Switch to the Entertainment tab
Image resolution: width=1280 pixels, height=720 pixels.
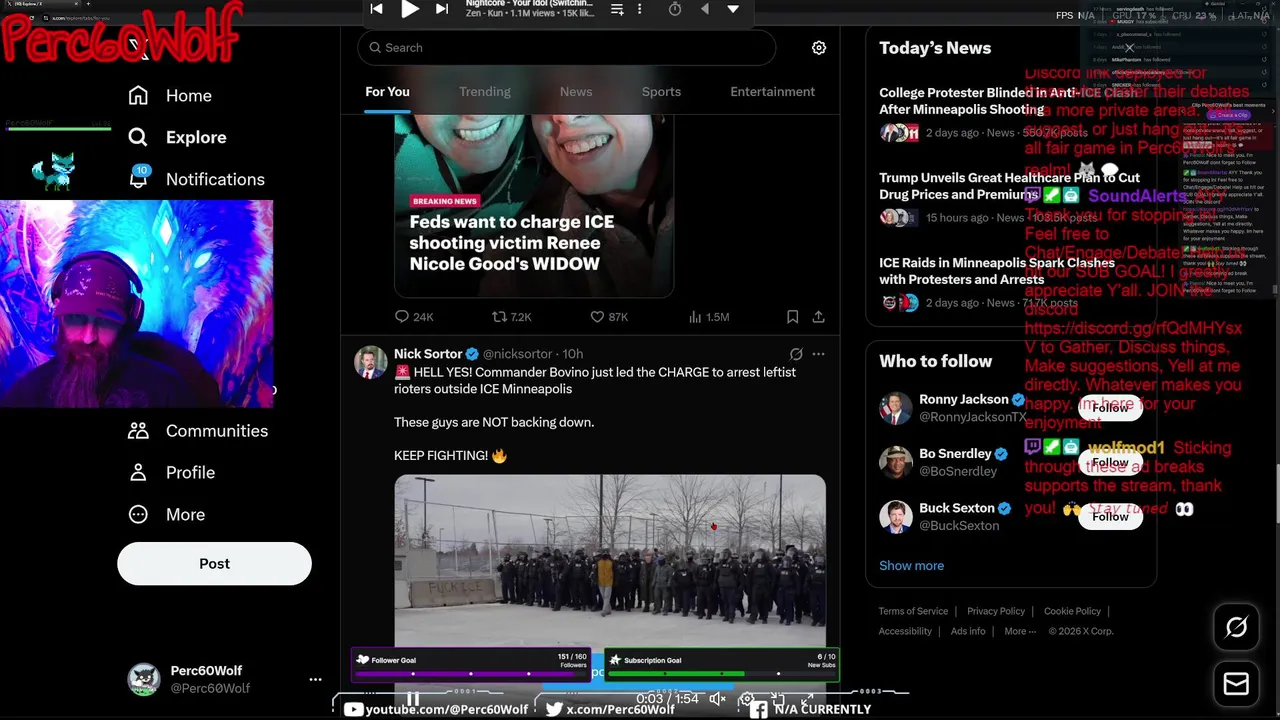[772, 92]
